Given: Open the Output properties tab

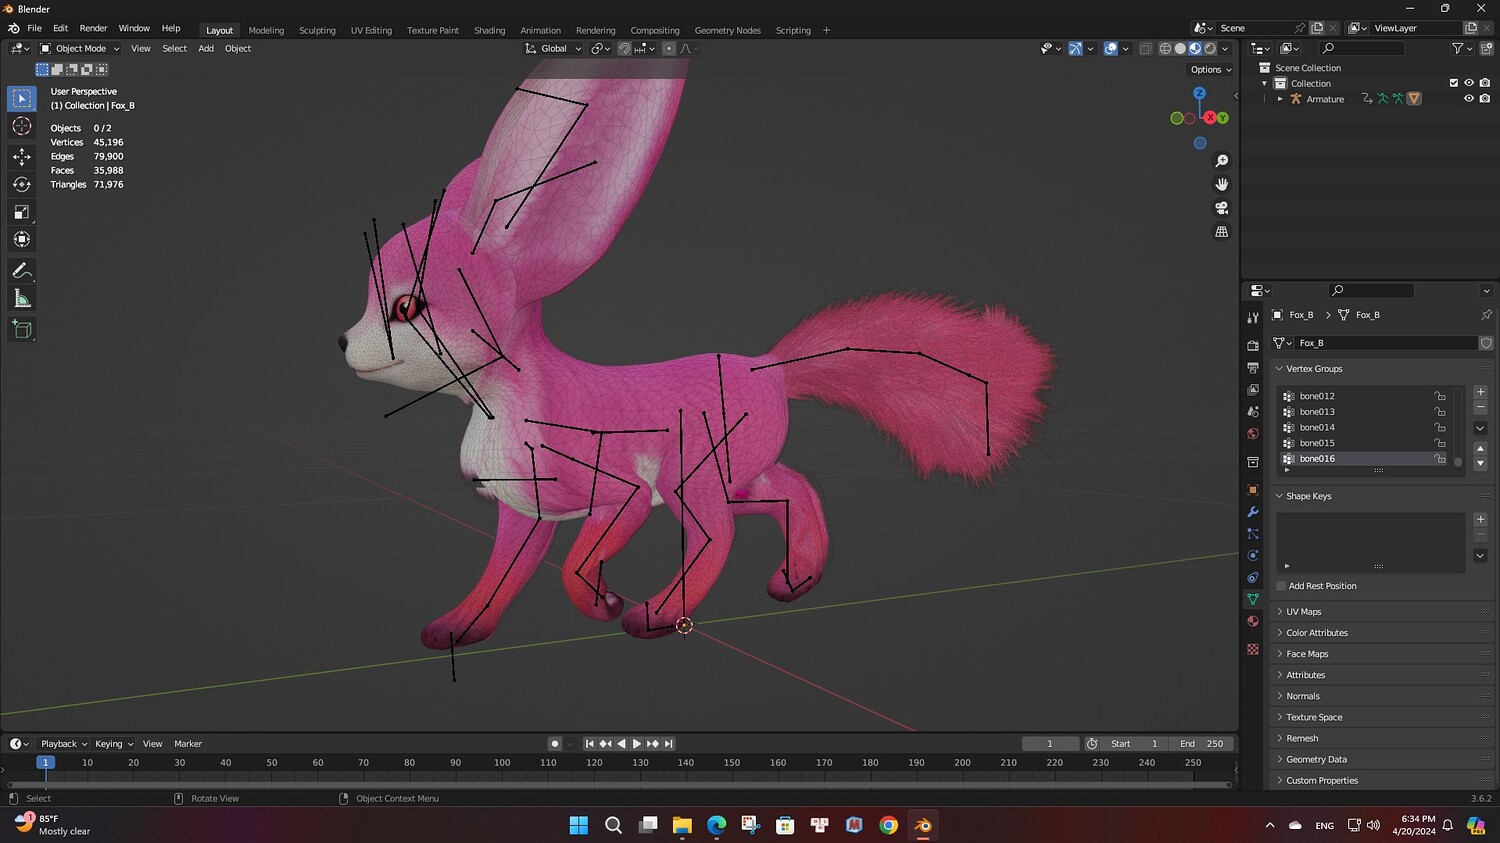Looking at the screenshot, I should pos(1253,367).
